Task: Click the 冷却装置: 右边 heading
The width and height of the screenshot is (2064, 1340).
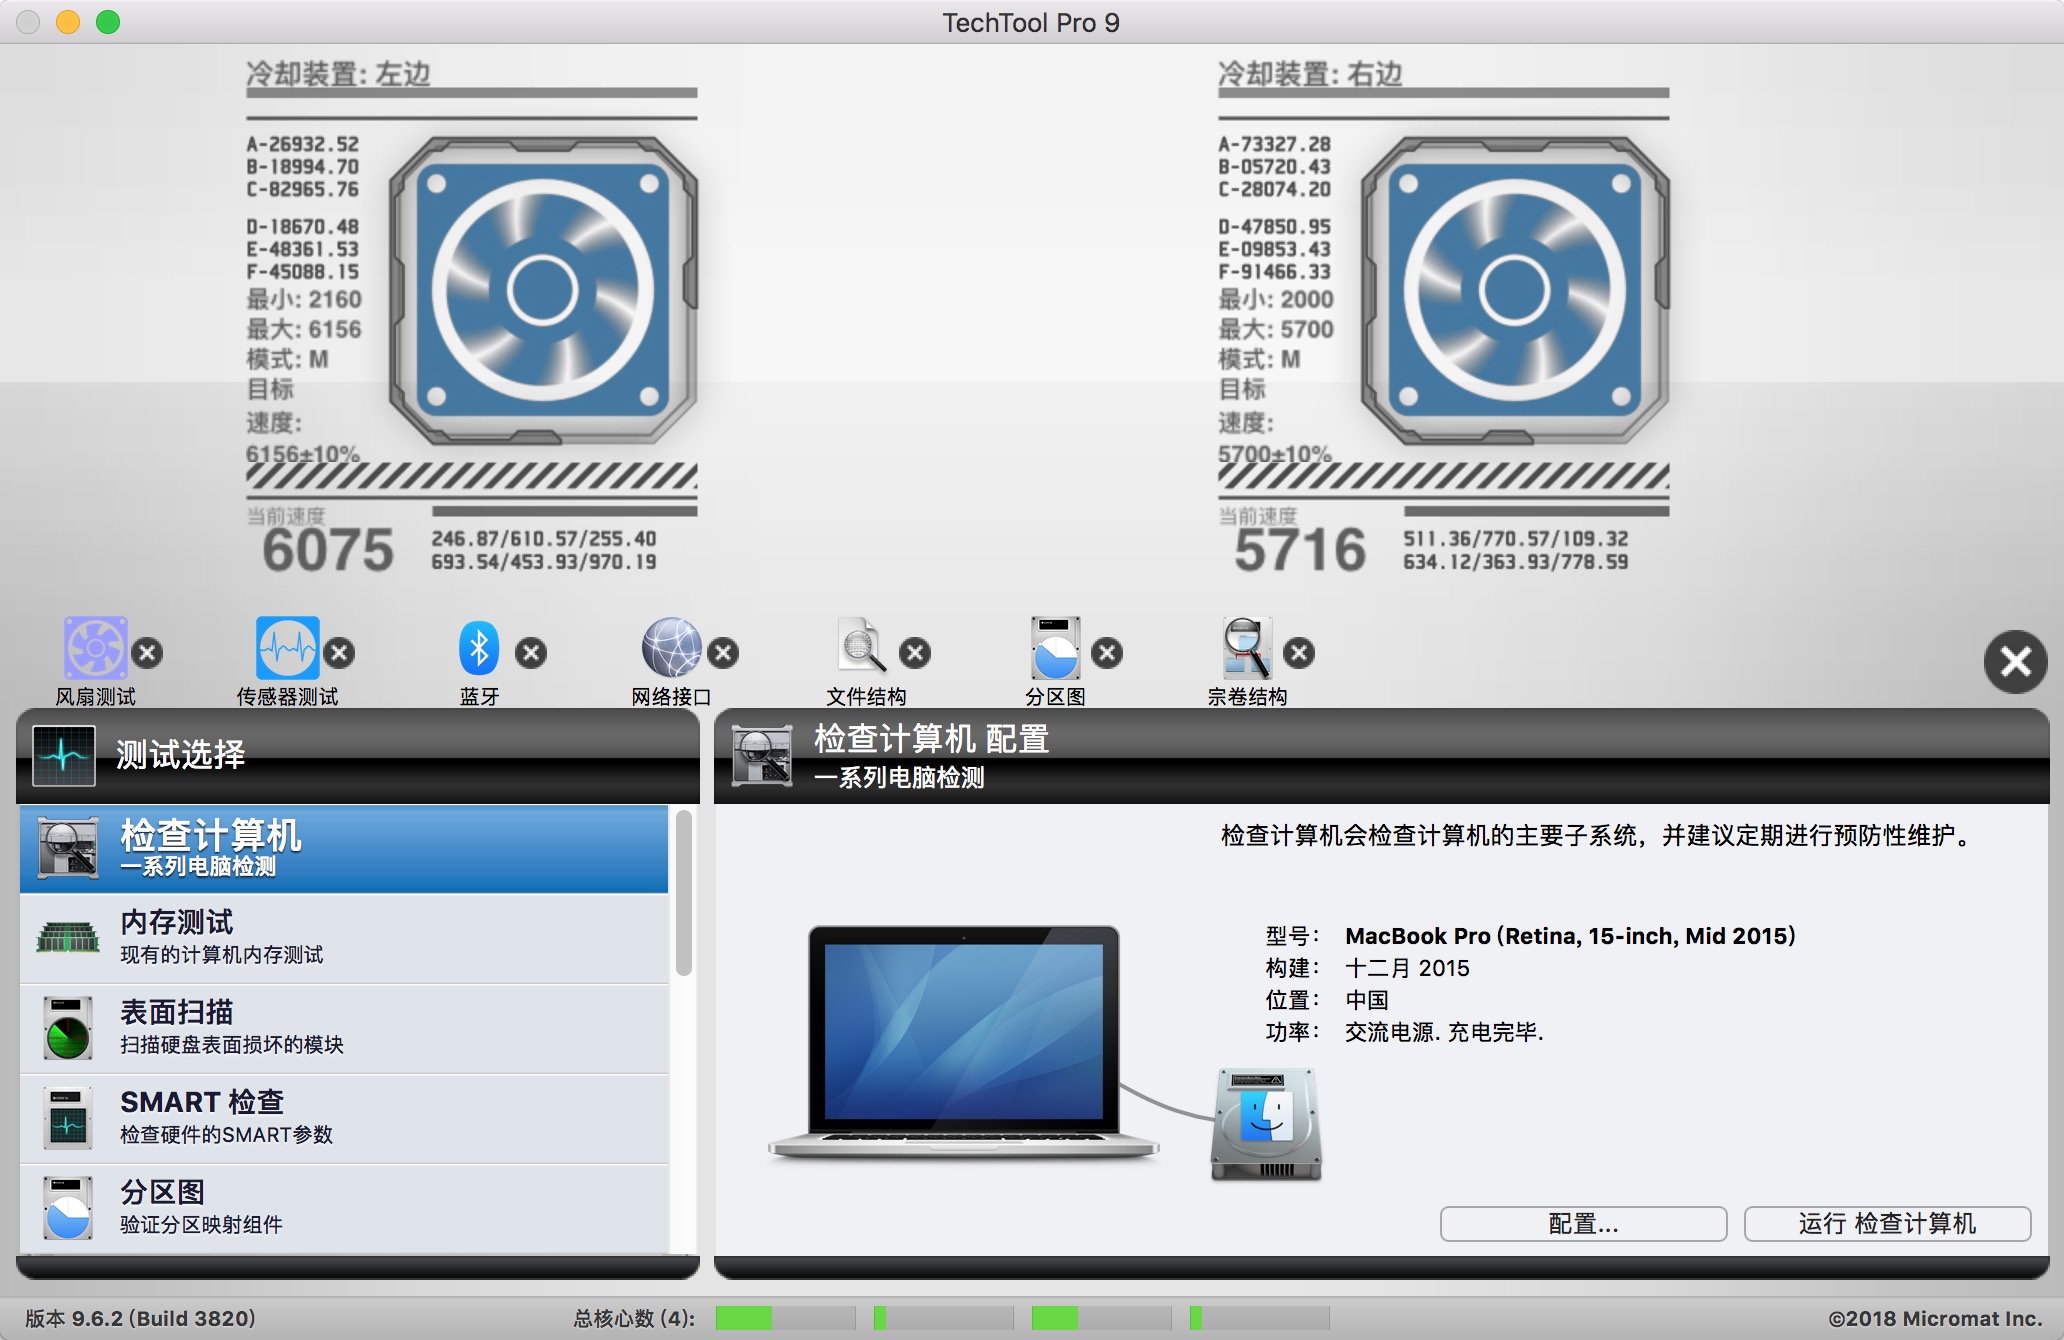Action: [x=1310, y=73]
